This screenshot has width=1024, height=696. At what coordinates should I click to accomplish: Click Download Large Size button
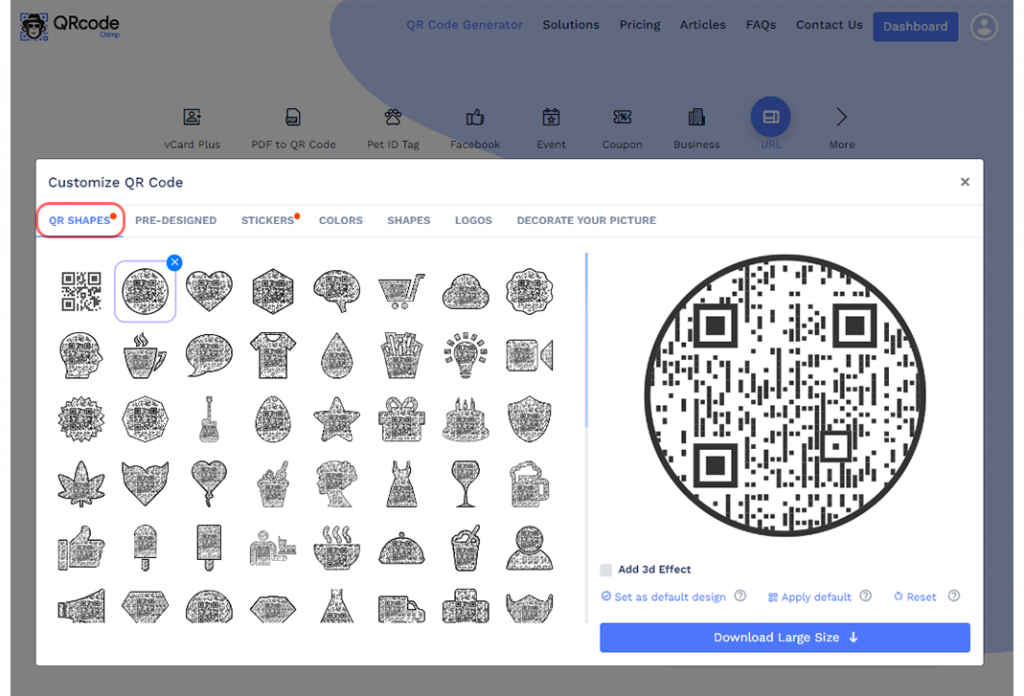point(785,638)
